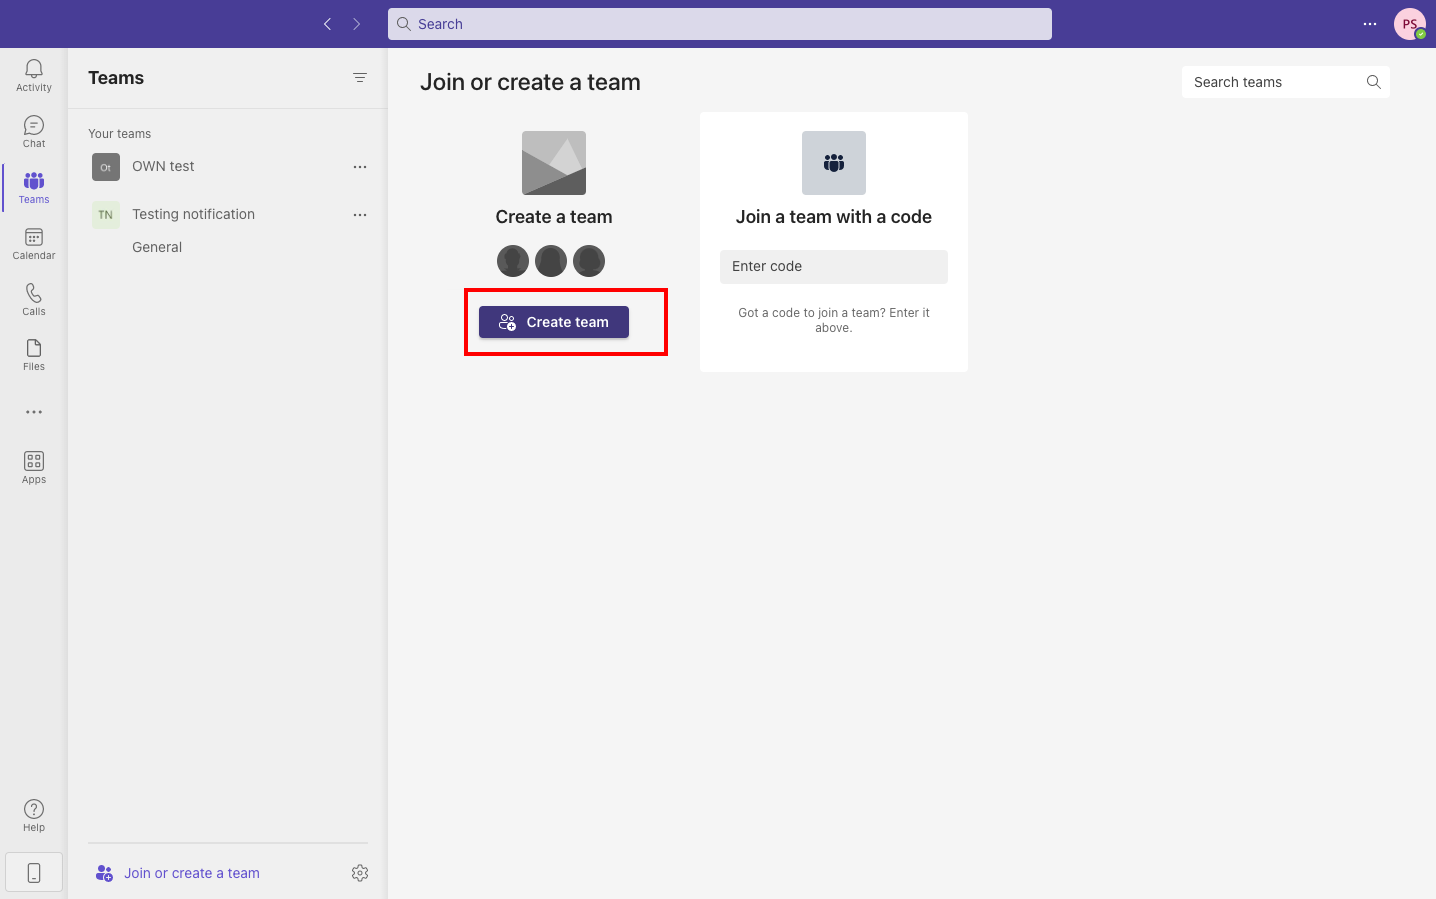The height and width of the screenshot is (899, 1436).
Task: Open more options for OWN test
Action: (360, 167)
